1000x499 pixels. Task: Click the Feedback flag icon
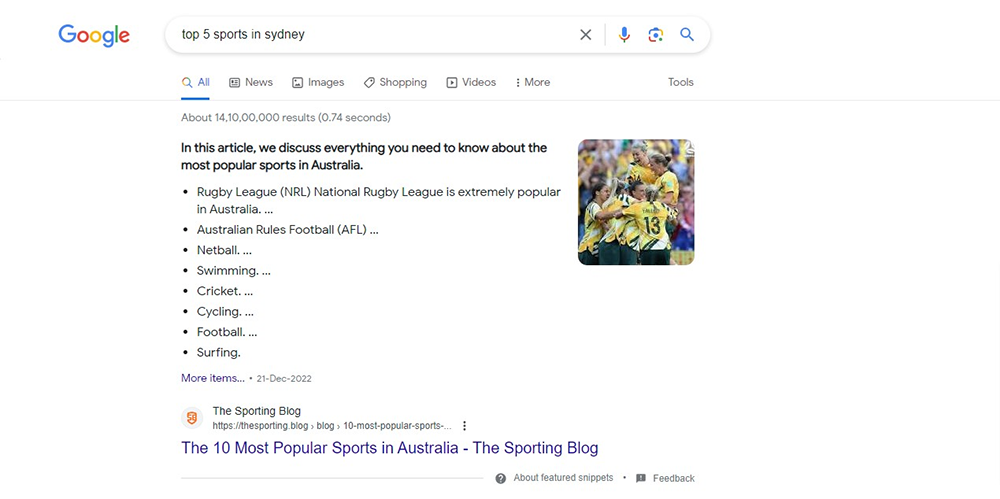click(641, 478)
